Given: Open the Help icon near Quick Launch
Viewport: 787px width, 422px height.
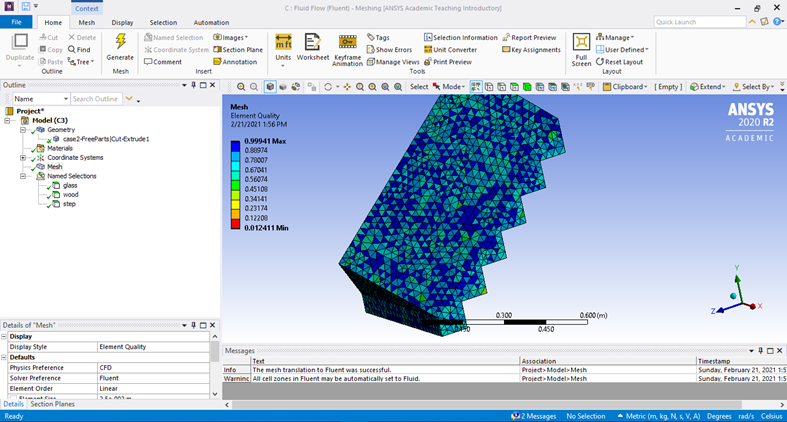Looking at the screenshot, I should (777, 22).
